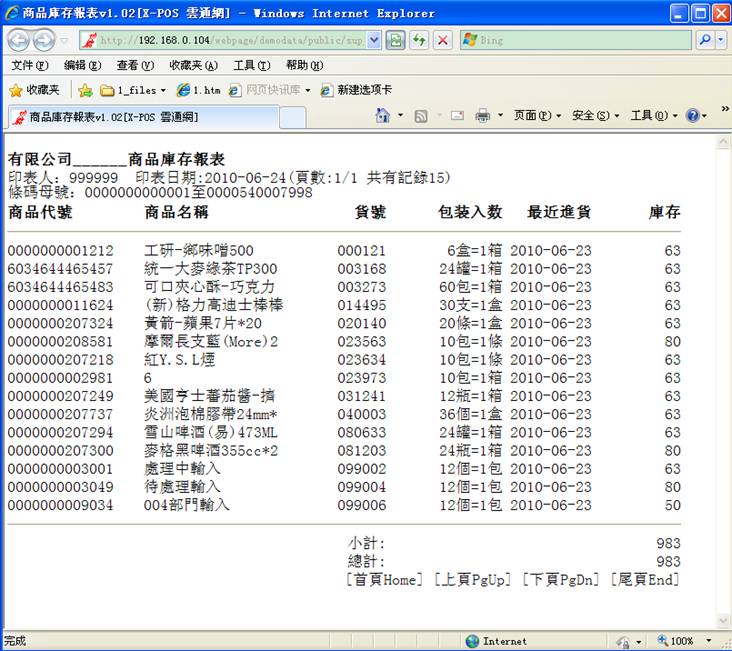Screen dimensions: 732x651
Task: Click the search magnifier button
Action: tap(705, 40)
